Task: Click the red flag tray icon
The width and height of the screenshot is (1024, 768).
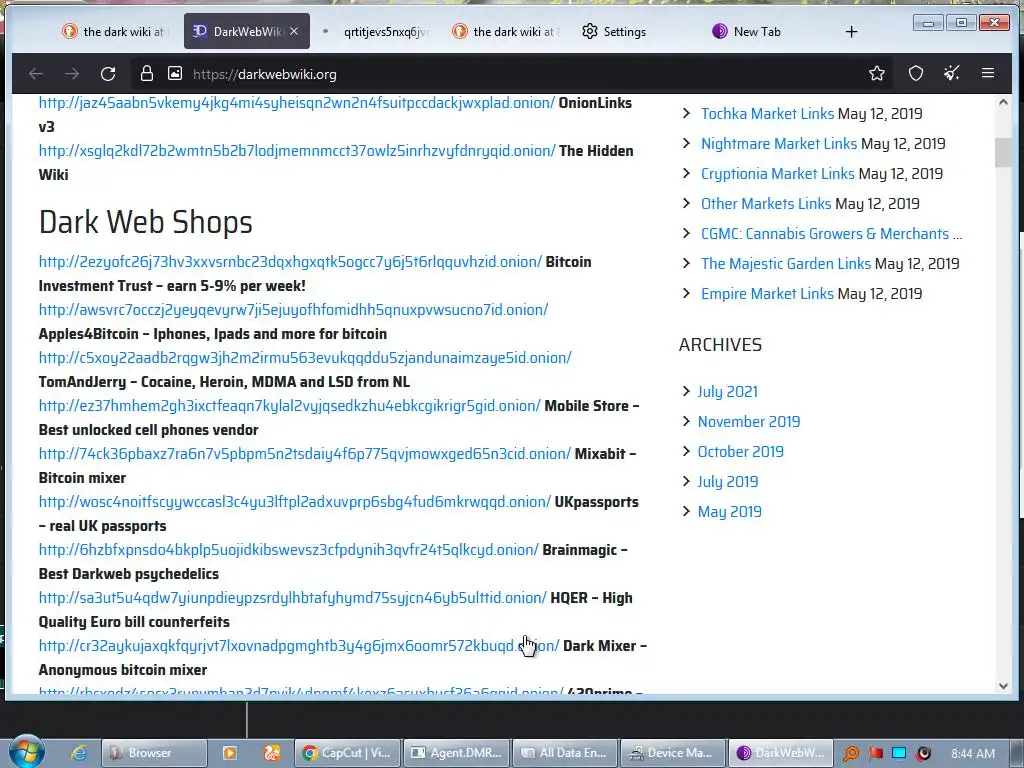Action: coord(875,754)
